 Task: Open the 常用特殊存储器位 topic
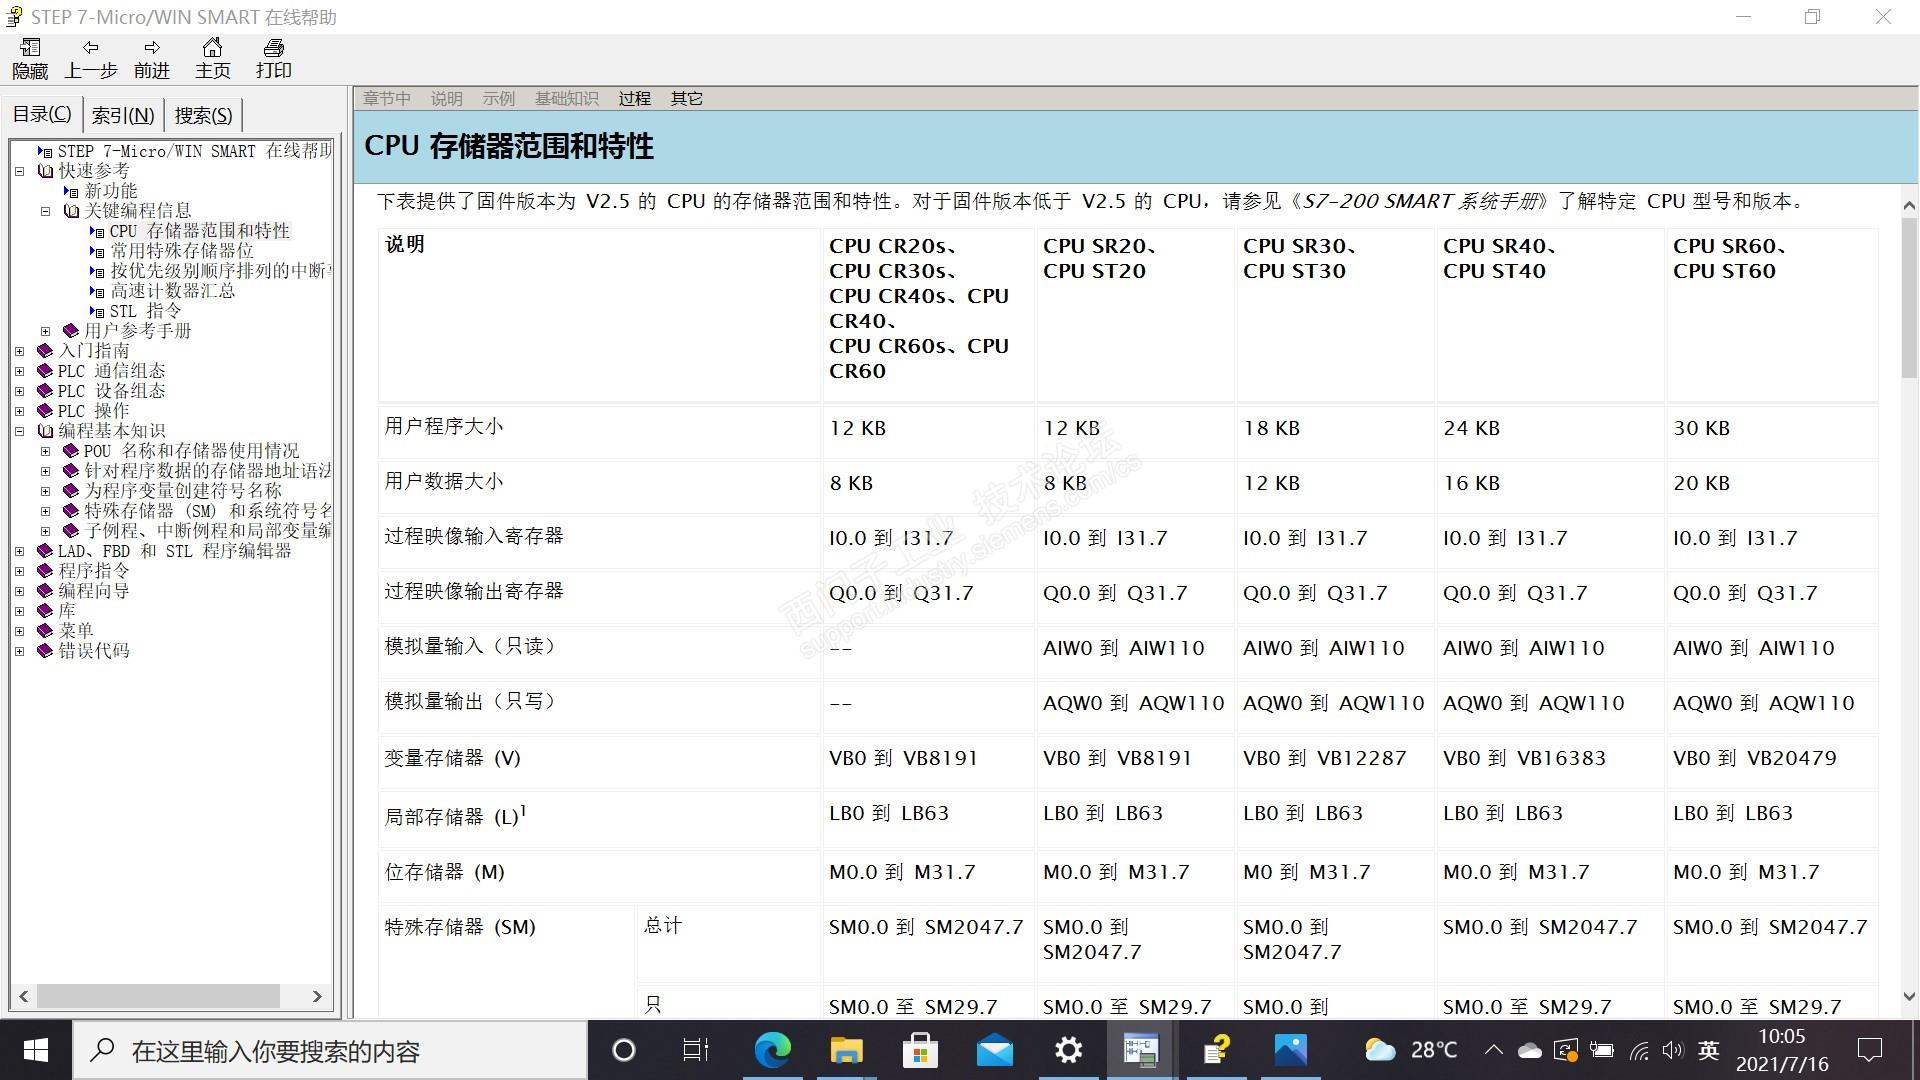(x=182, y=251)
